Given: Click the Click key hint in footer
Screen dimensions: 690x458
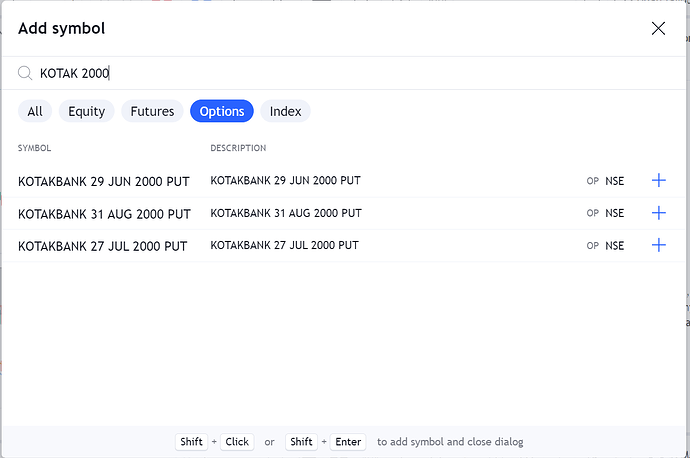Looking at the screenshot, I should click(237, 442).
